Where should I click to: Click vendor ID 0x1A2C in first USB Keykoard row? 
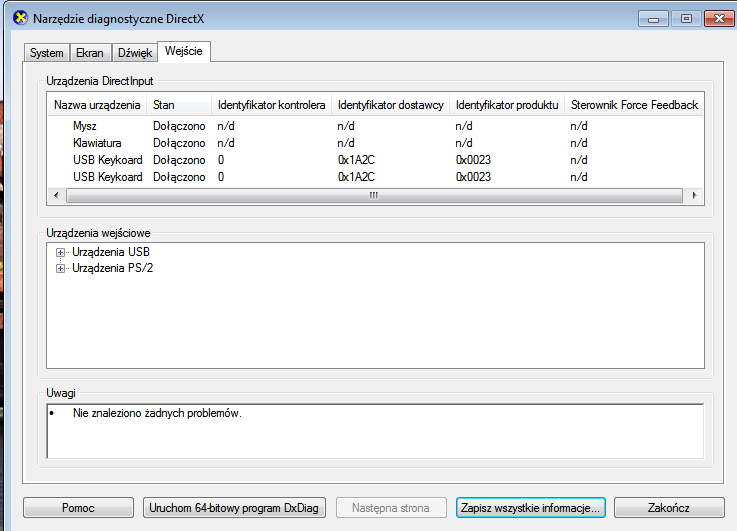coord(356,160)
